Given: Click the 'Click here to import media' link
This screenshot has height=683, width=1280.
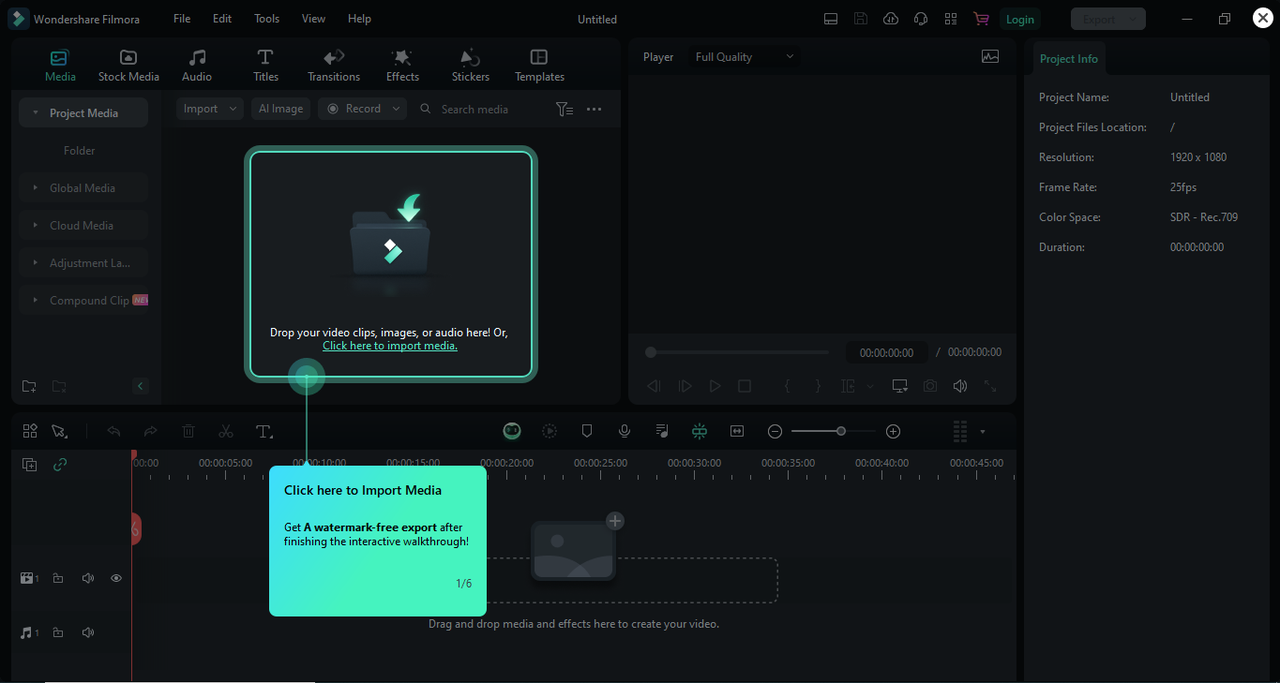Looking at the screenshot, I should (x=389, y=345).
